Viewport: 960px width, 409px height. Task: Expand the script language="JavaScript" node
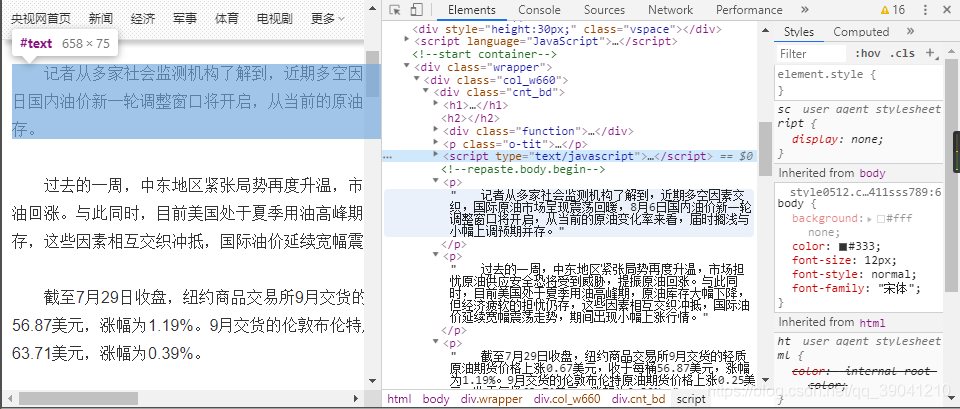coord(407,40)
